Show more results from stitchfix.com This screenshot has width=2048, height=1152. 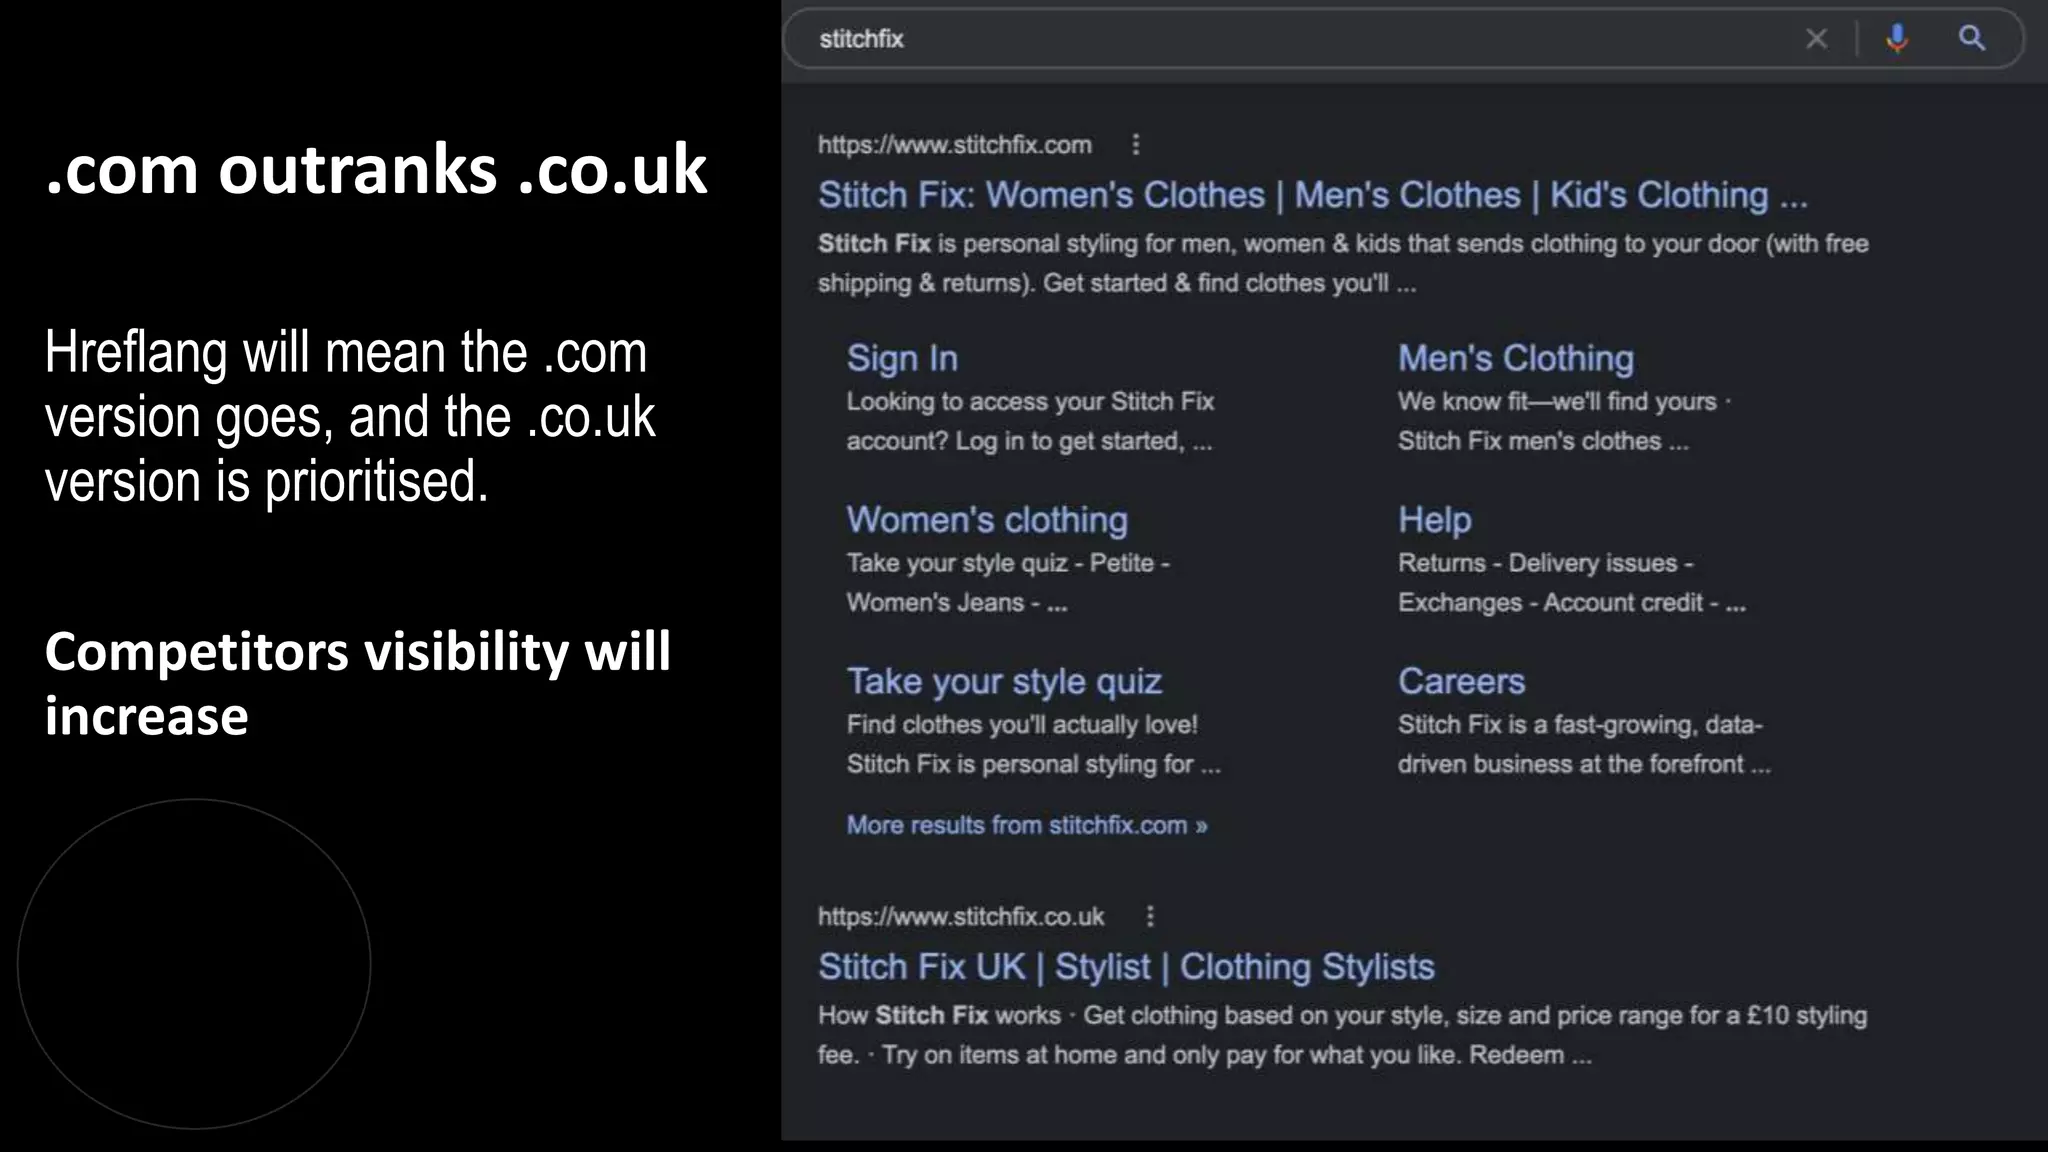click(1027, 825)
